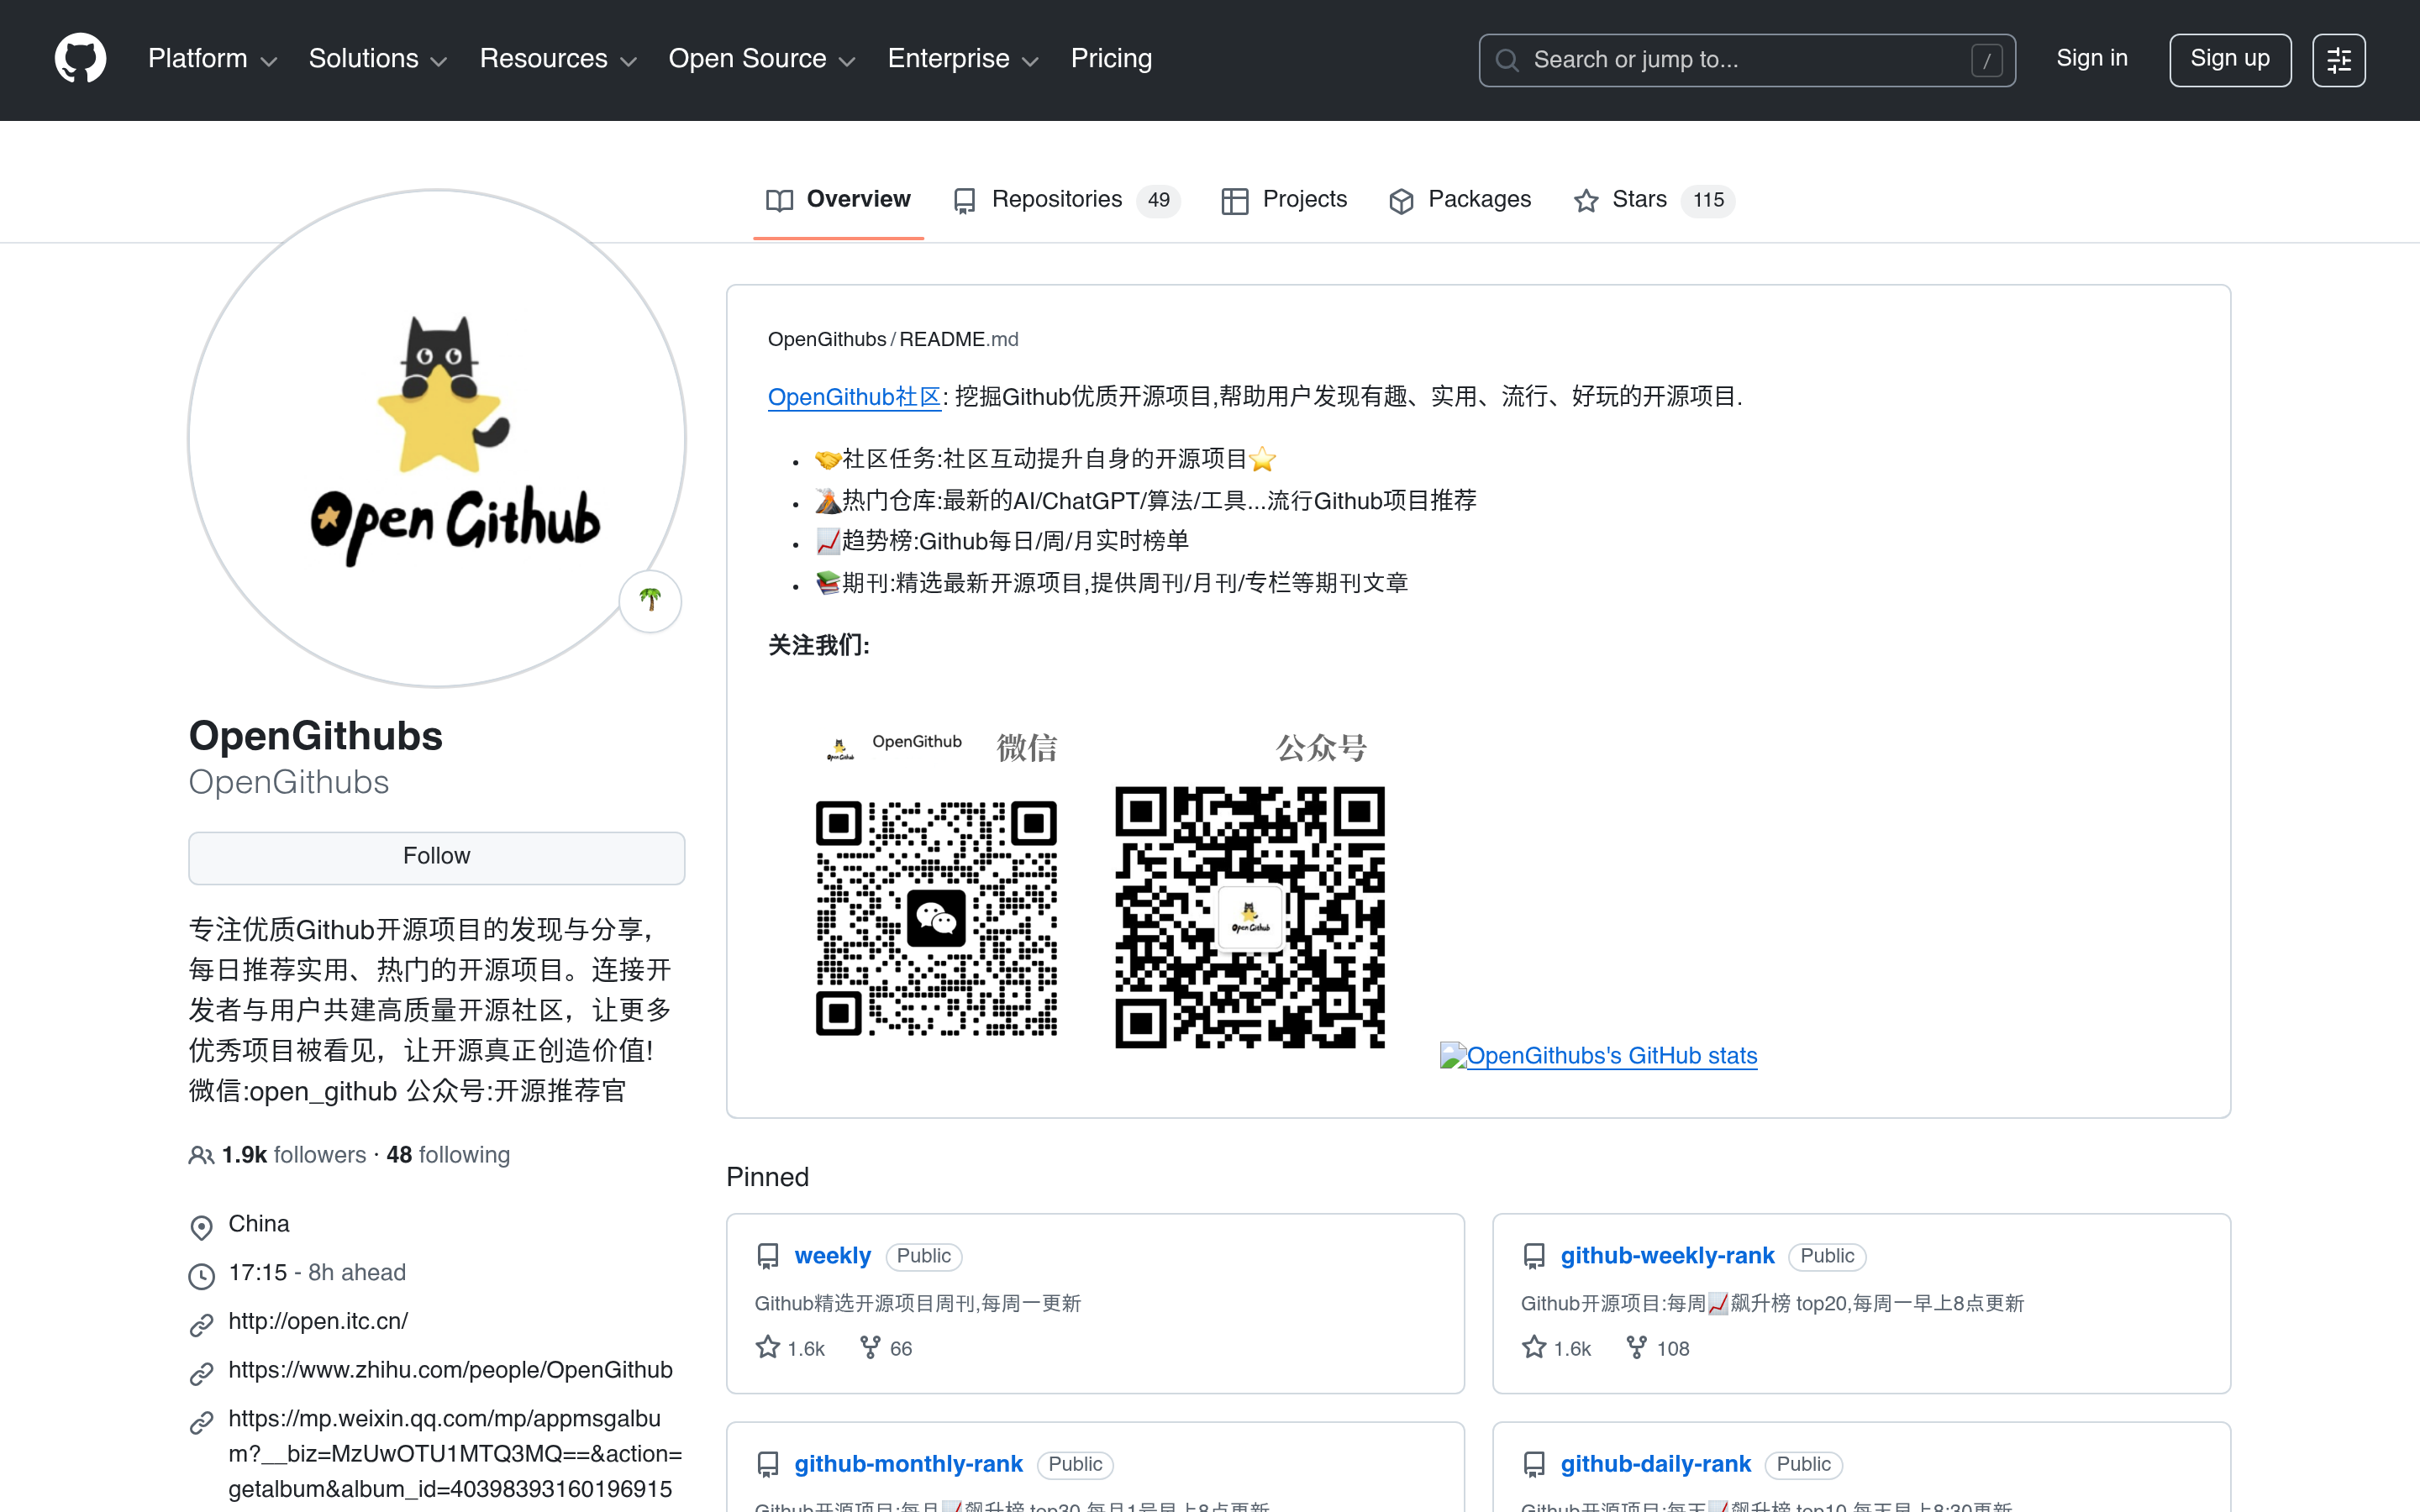Screen dimensions: 2420x1512
Task: Focus the Search or jump to field
Action: [1747, 60]
